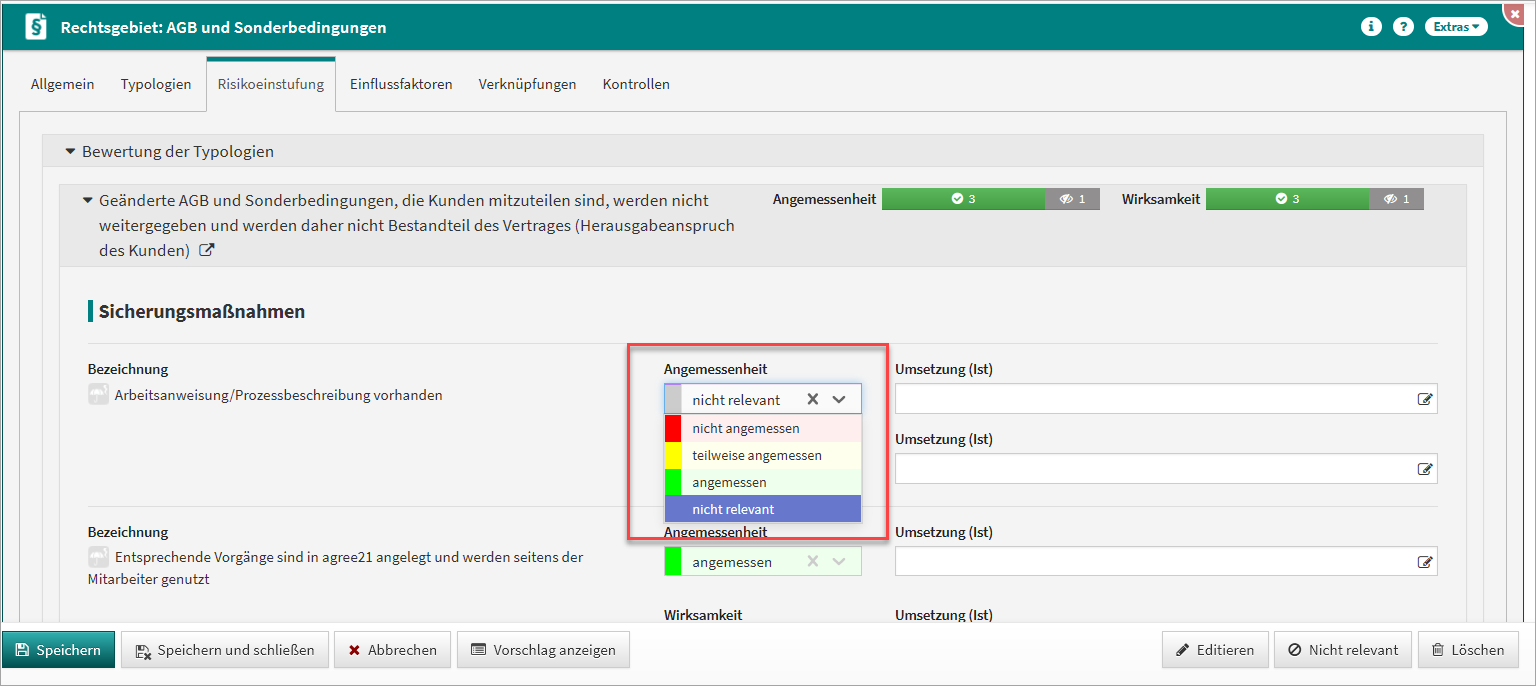The width and height of the screenshot is (1536, 686).
Task: Open the 'angemessen' Angemessenheit dropdown
Action: tap(839, 562)
